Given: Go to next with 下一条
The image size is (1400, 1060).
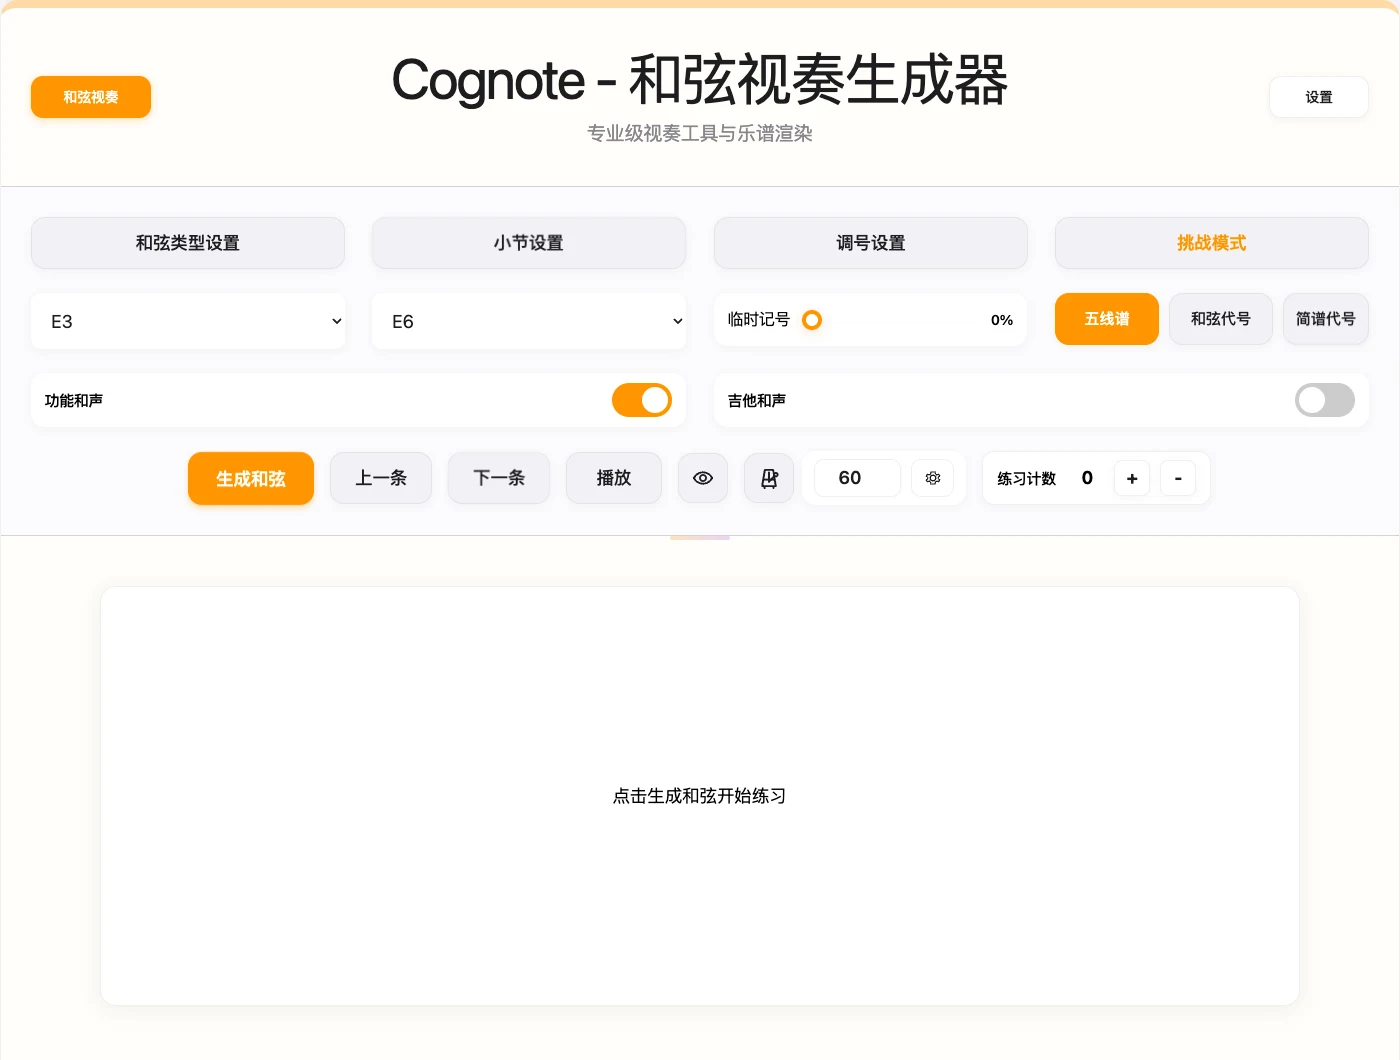Looking at the screenshot, I should point(499,478).
